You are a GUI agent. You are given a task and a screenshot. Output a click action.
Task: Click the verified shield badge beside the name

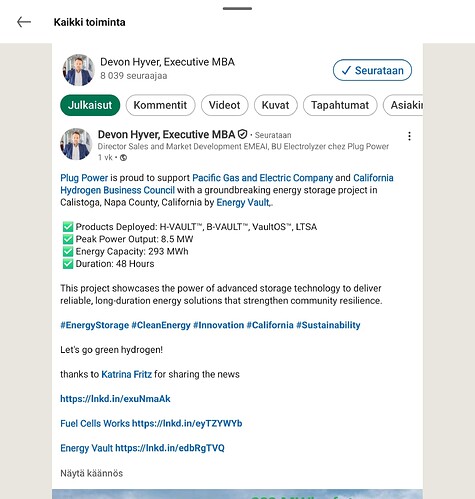pyautogui.click(x=242, y=134)
